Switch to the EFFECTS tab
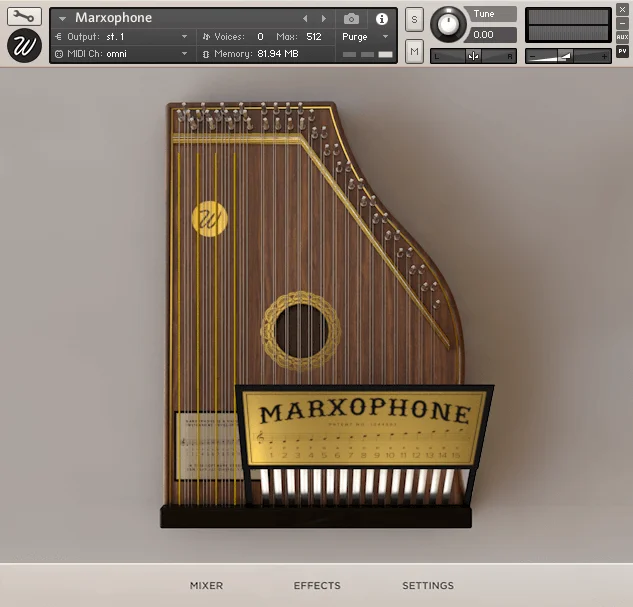The height and width of the screenshot is (607, 633). (x=317, y=585)
